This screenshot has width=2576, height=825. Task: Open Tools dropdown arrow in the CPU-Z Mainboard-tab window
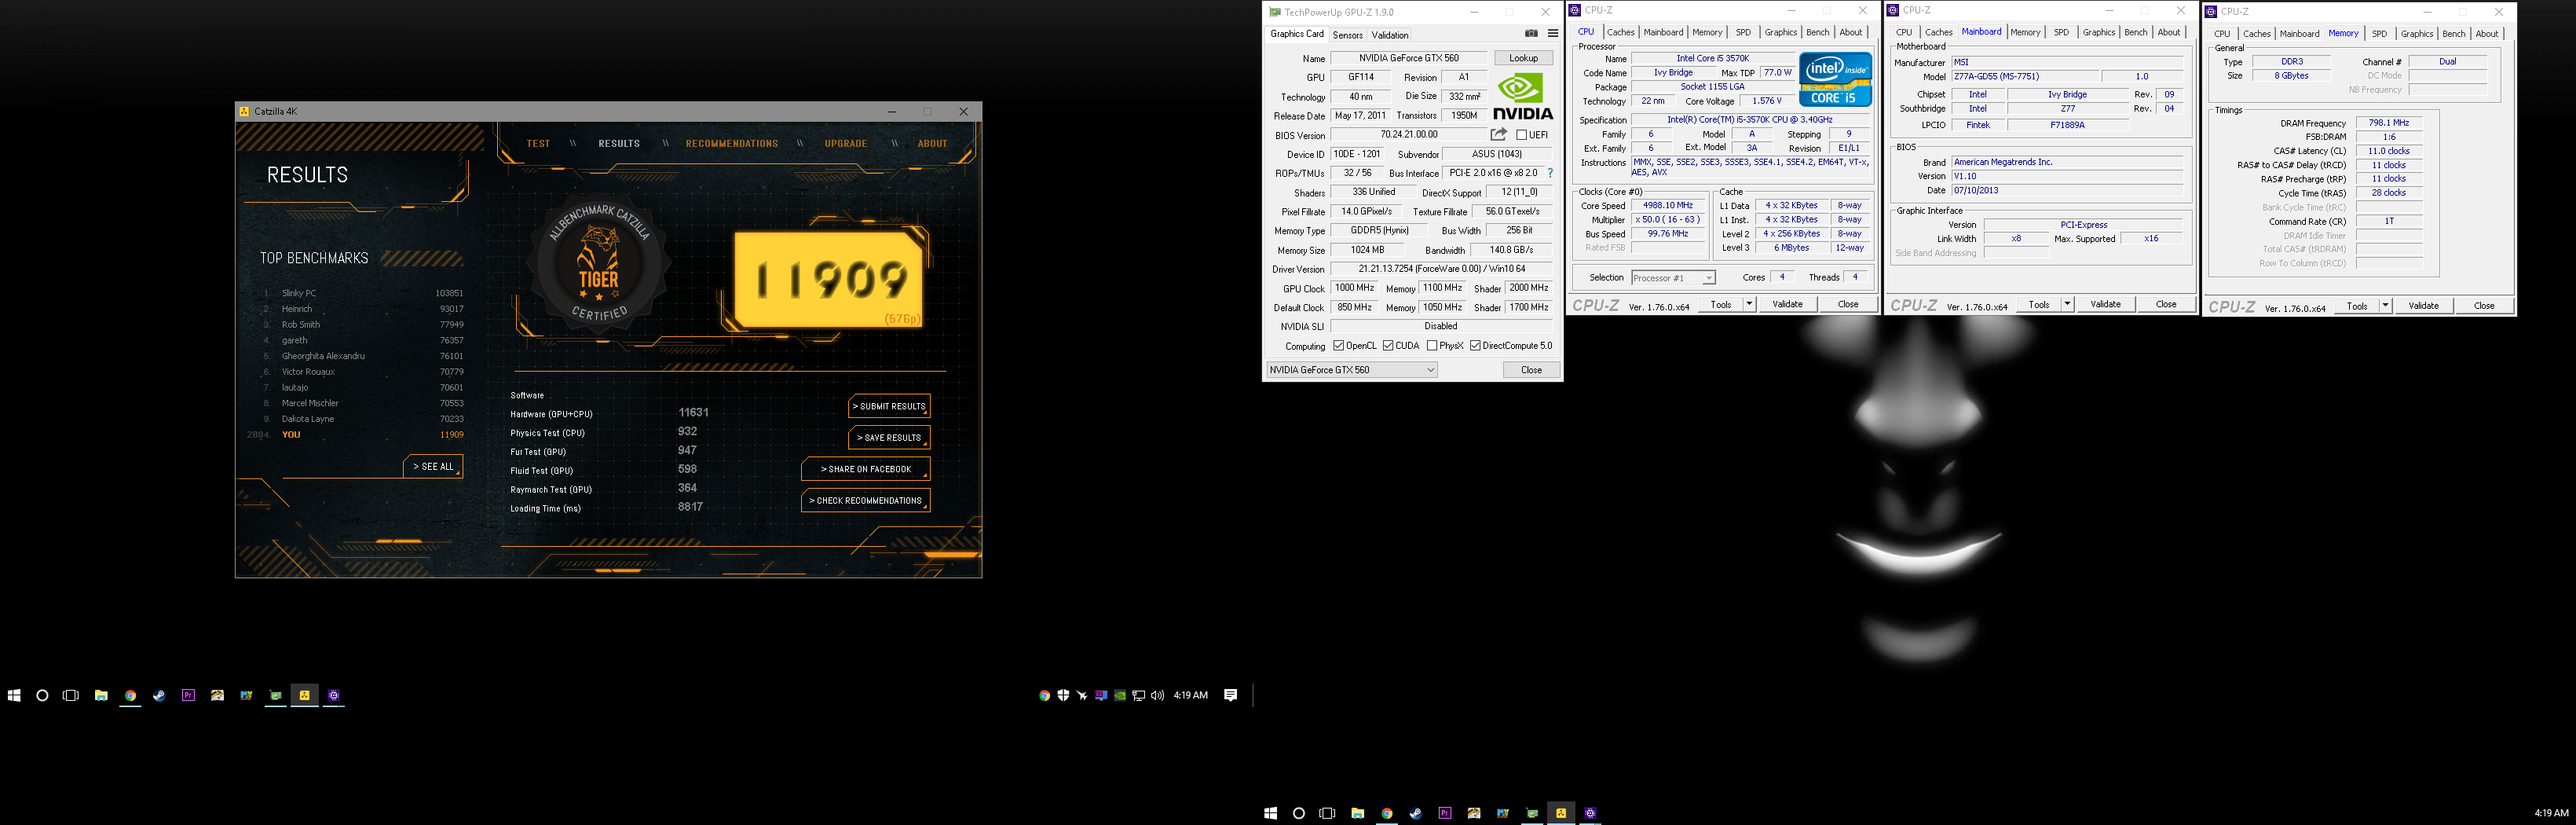pyautogui.click(x=2067, y=304)
